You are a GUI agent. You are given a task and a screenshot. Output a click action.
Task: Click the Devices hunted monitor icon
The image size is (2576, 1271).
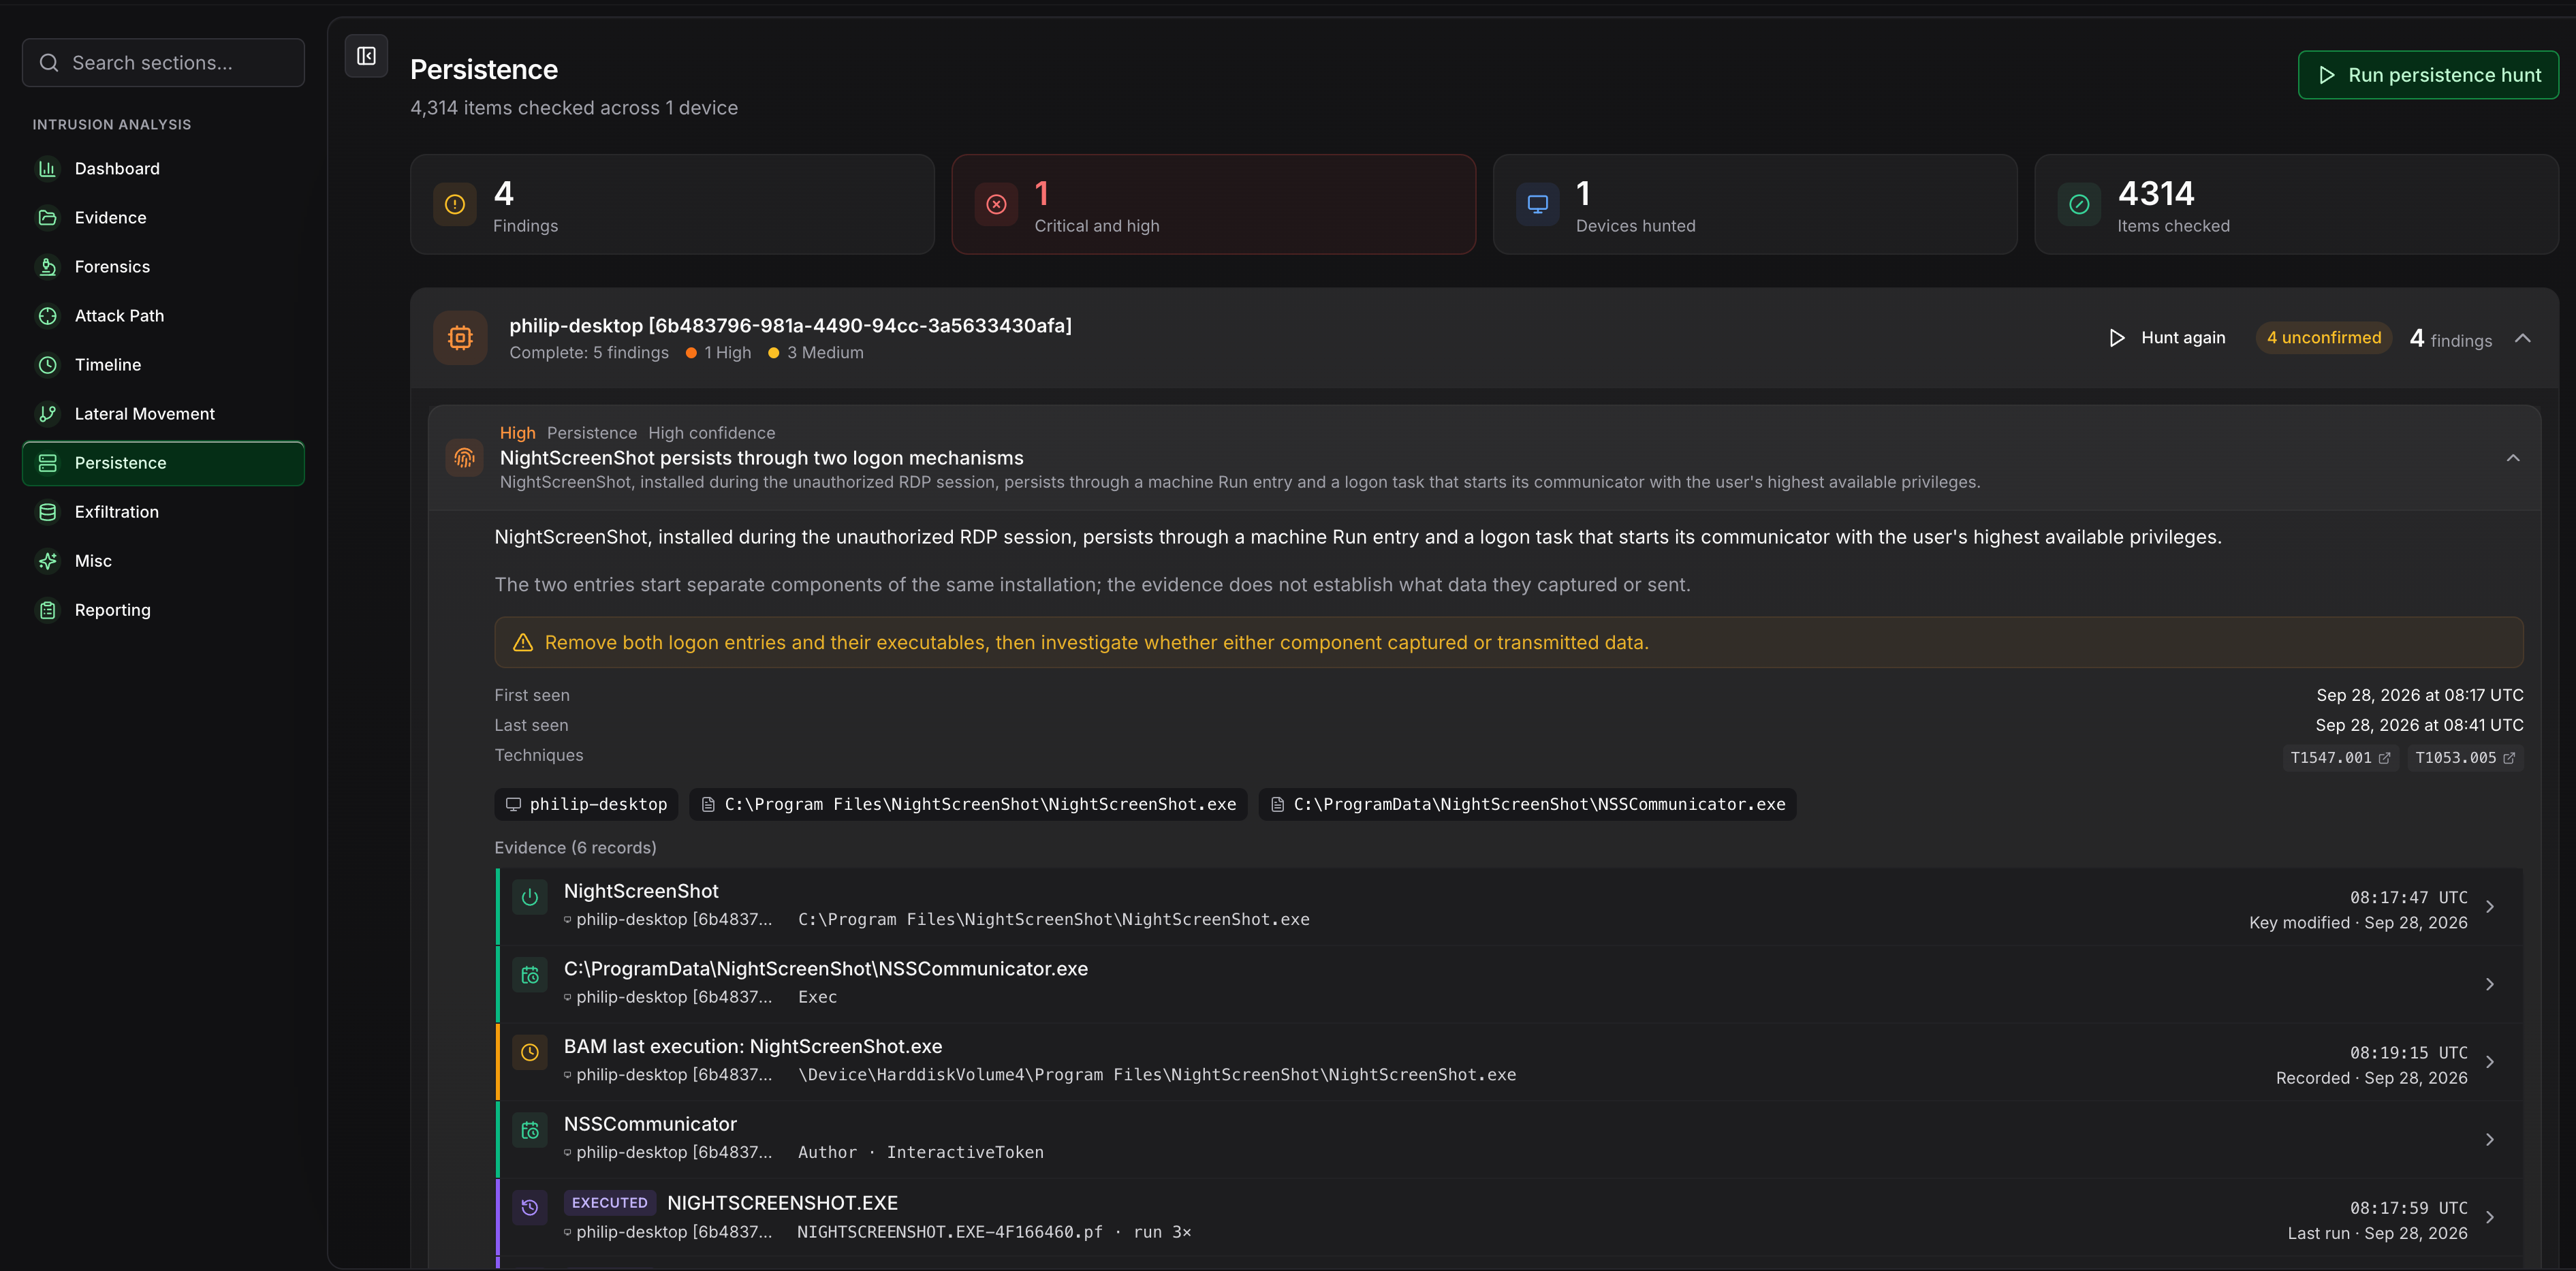tap(1537, 204)
